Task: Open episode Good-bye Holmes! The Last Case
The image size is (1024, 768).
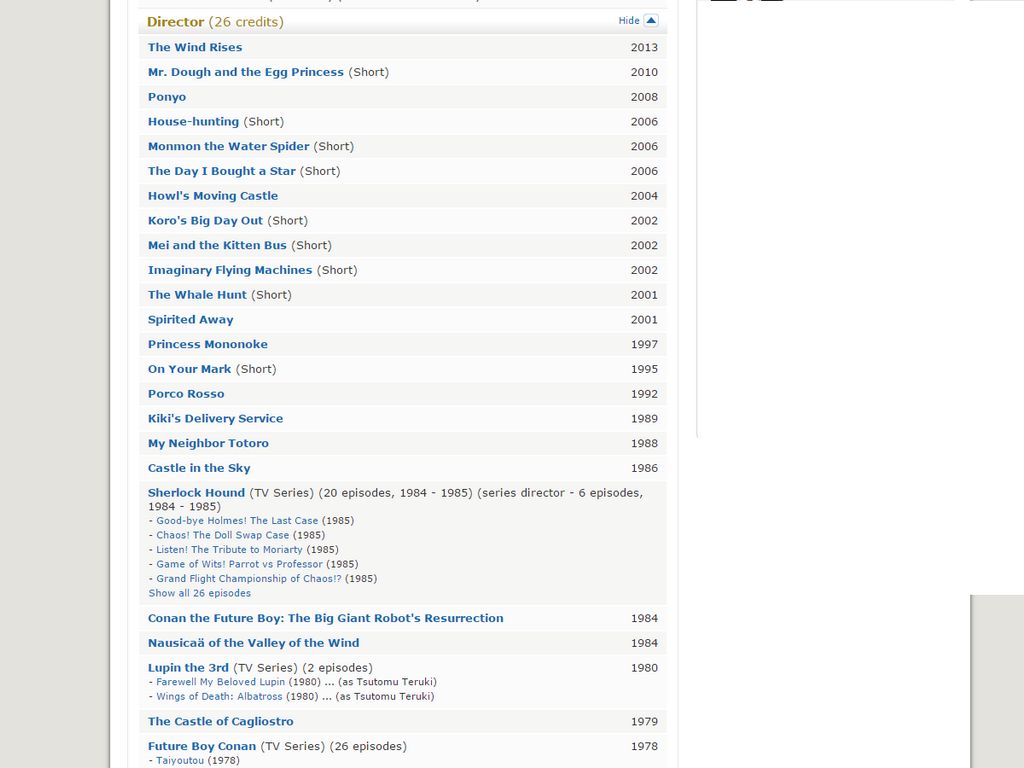Action: pyautogui.click(x=237, y=521)
